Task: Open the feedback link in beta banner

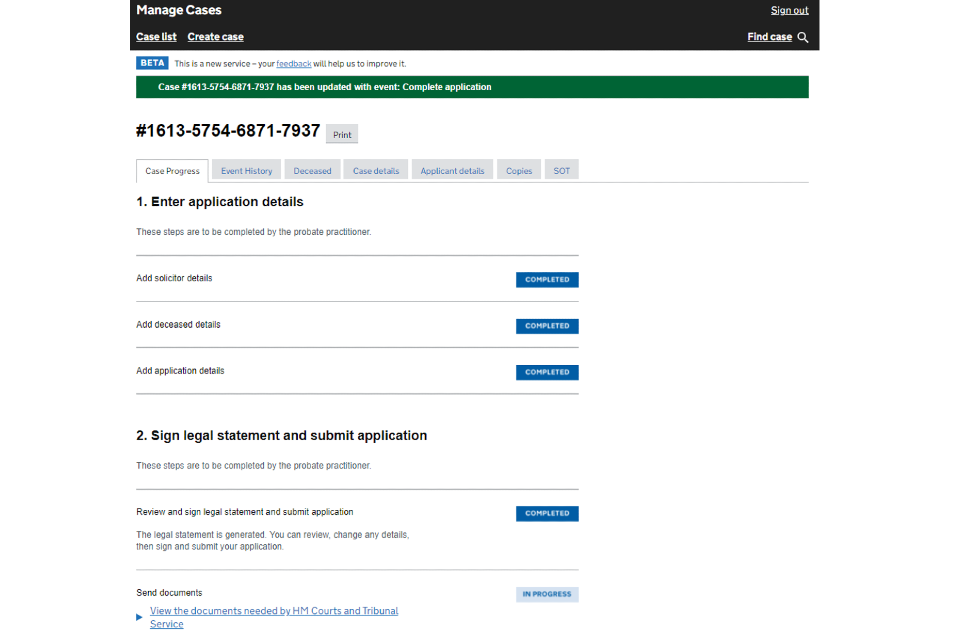Action: coord(293,64)
